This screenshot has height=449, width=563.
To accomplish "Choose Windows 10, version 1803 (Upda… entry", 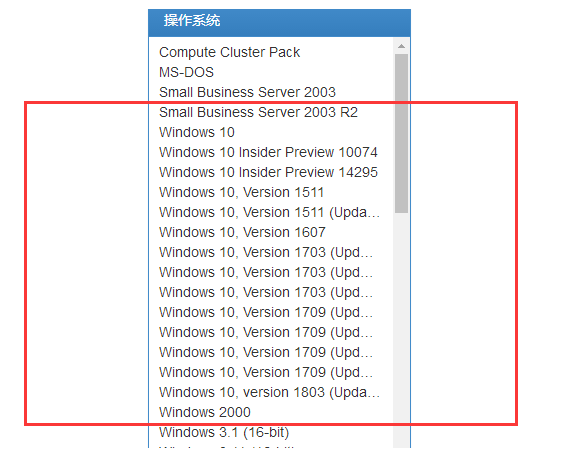I will coord(269,392).
